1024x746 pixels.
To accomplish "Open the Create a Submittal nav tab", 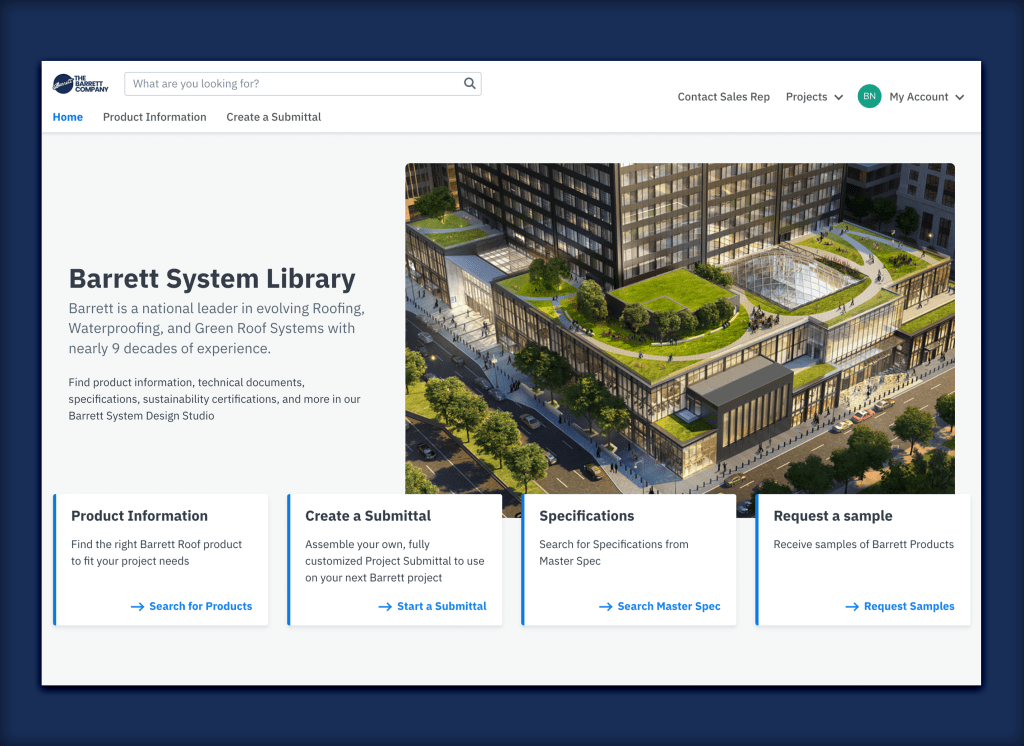I will 274,117.
